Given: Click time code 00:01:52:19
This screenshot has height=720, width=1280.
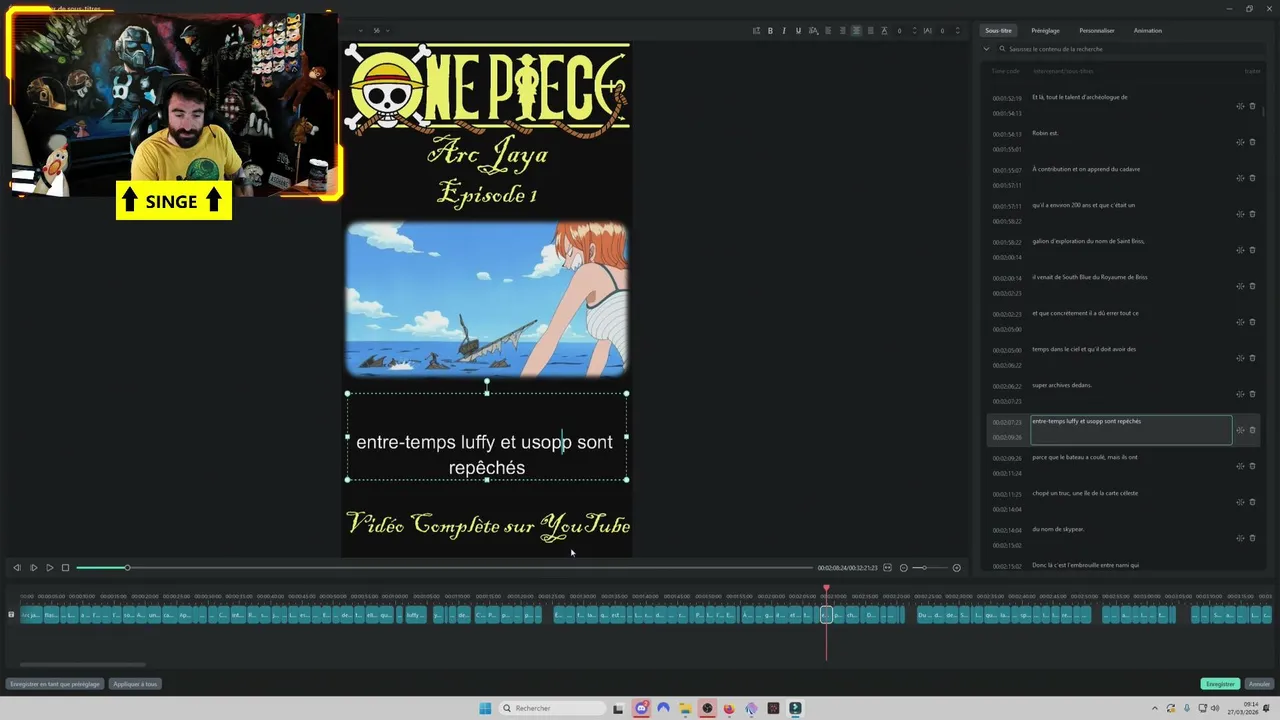Looking at the screenshot, I should [x=1007, y=99].
